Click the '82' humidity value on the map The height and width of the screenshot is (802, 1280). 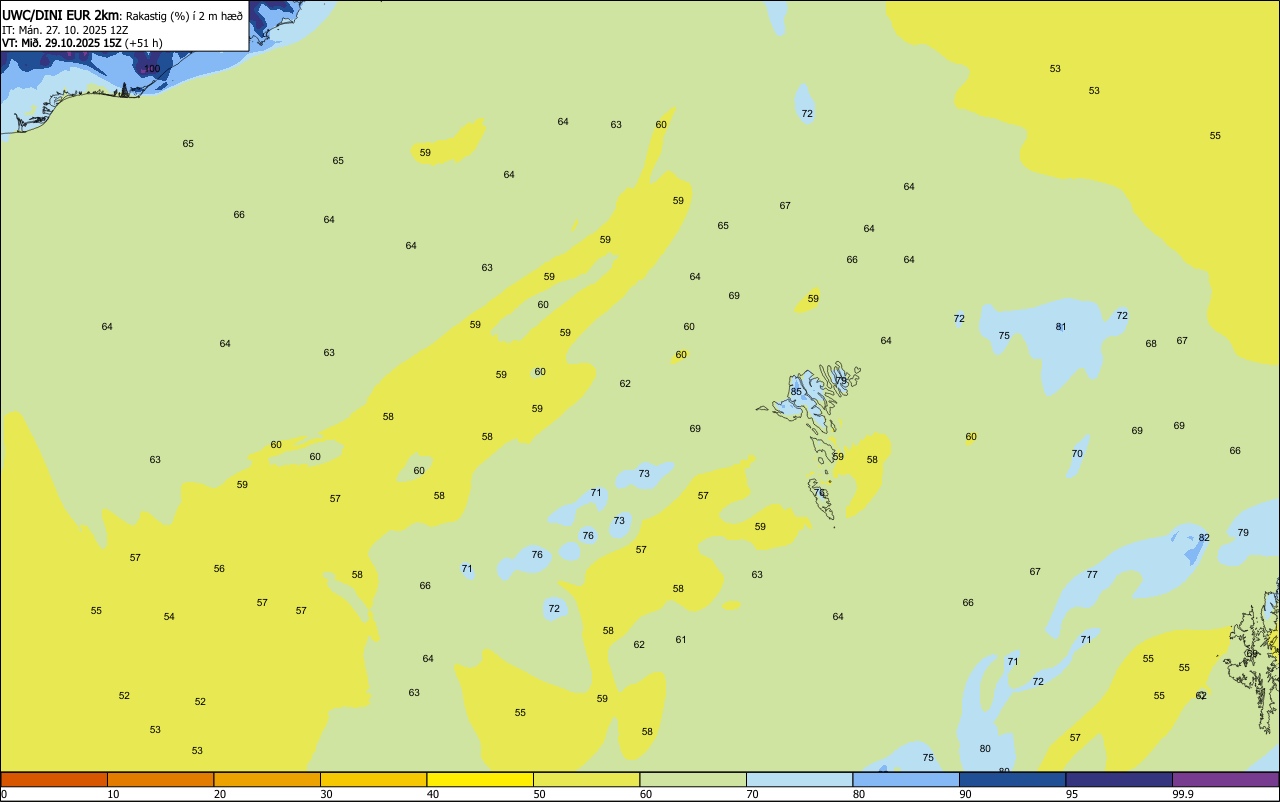pyautogui.click(x=1204, y=538)
